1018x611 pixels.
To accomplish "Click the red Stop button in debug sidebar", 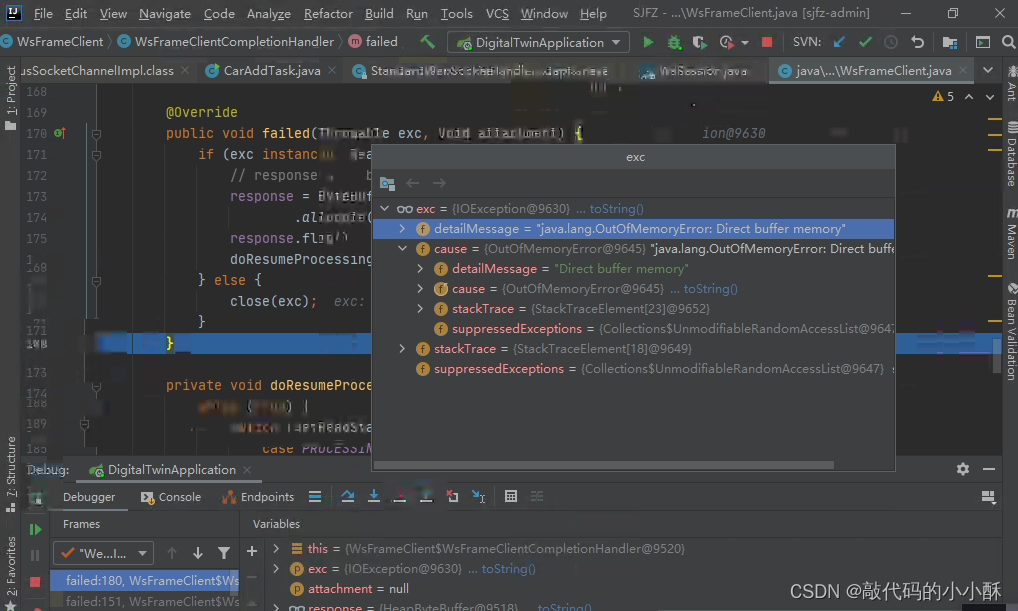I will (35, 581).
